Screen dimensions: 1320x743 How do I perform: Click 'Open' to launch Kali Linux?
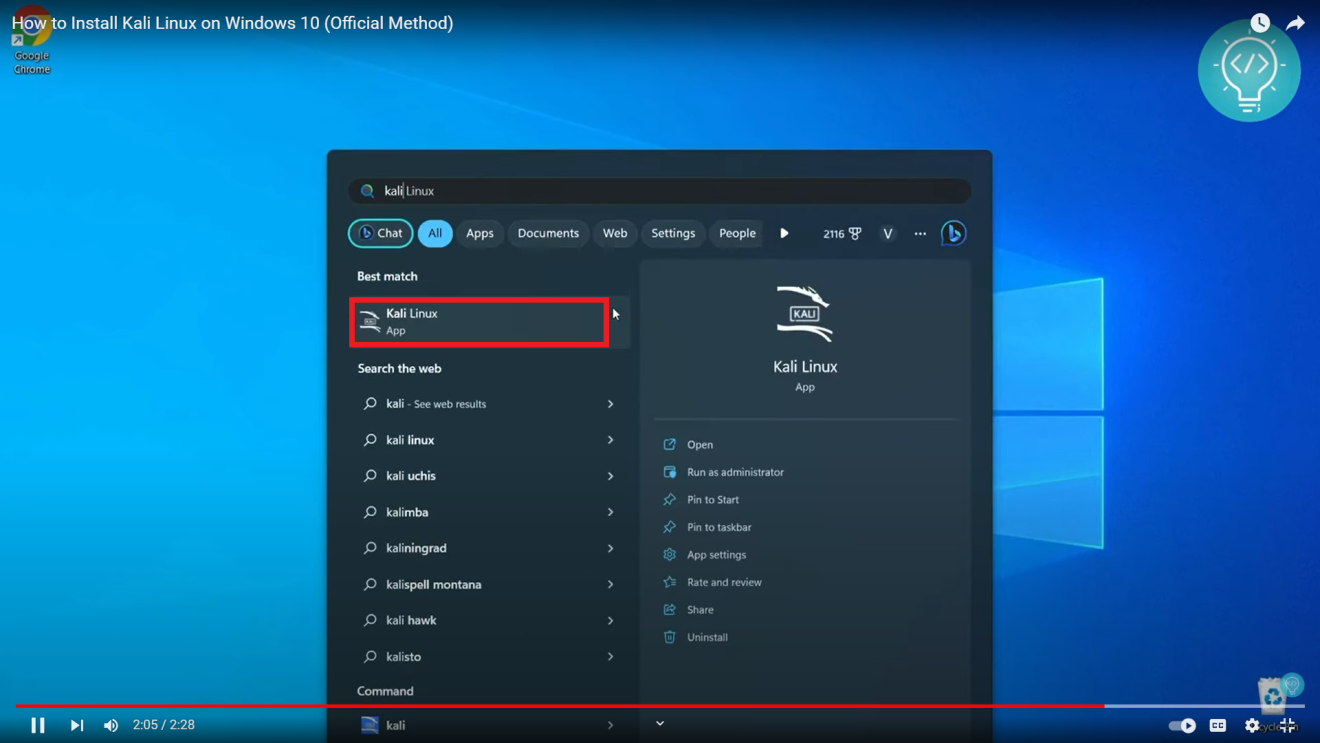[x=699, y=444]
